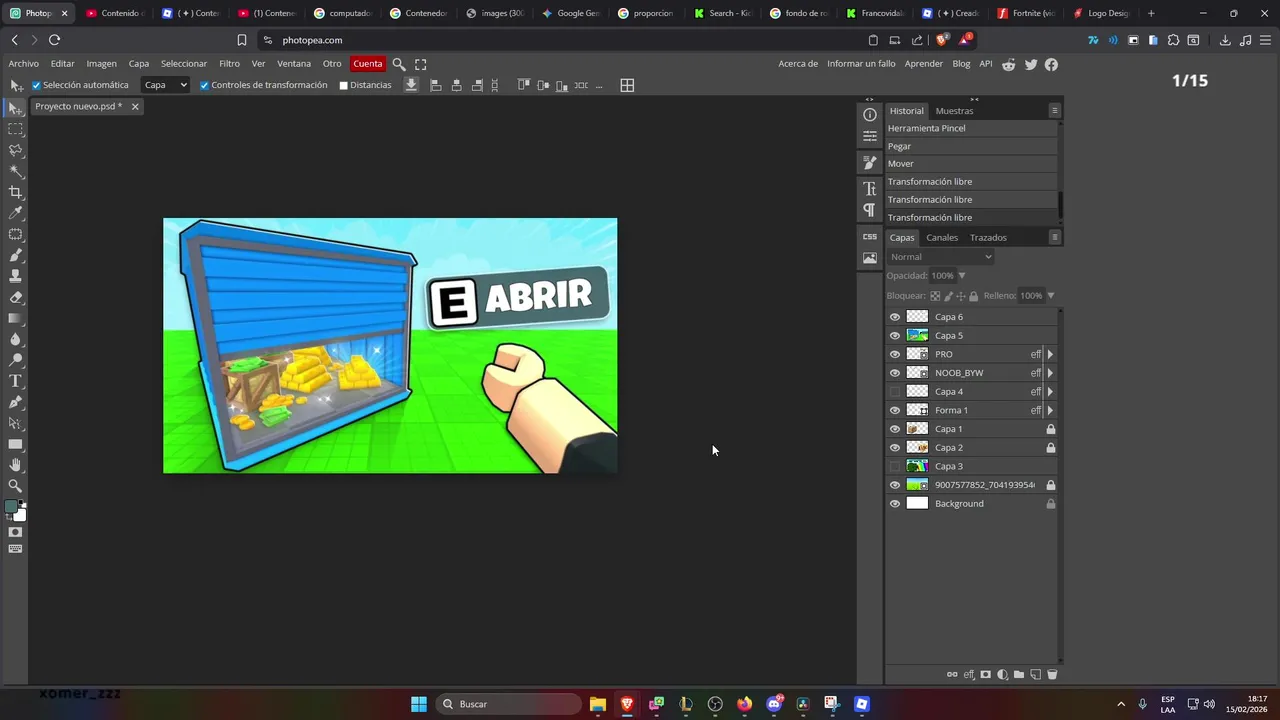
Task: Hide the Capa 5 layer
Action: pos(895,336)
